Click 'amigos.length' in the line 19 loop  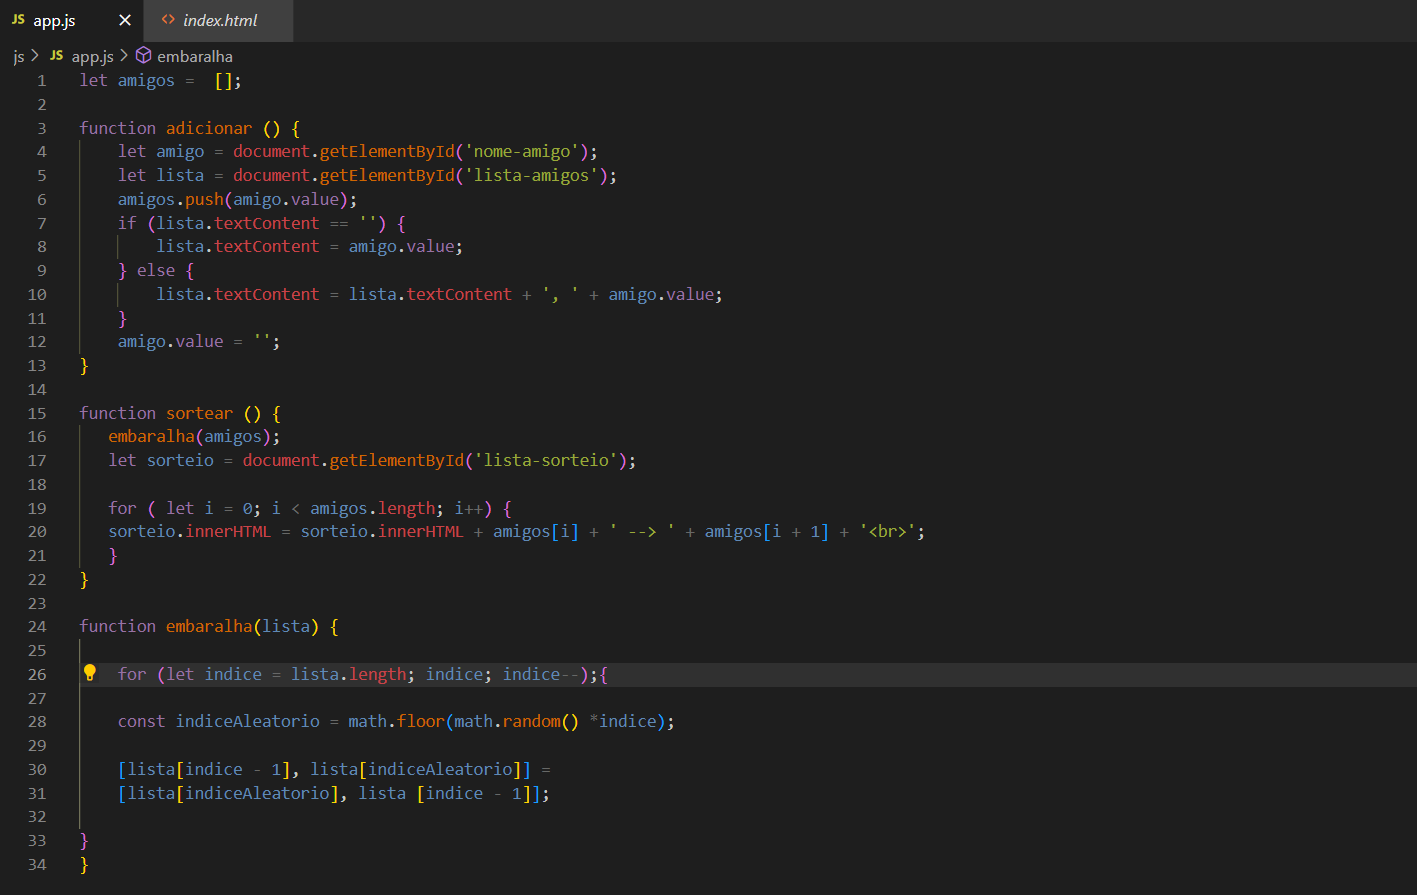click(372, 508)
